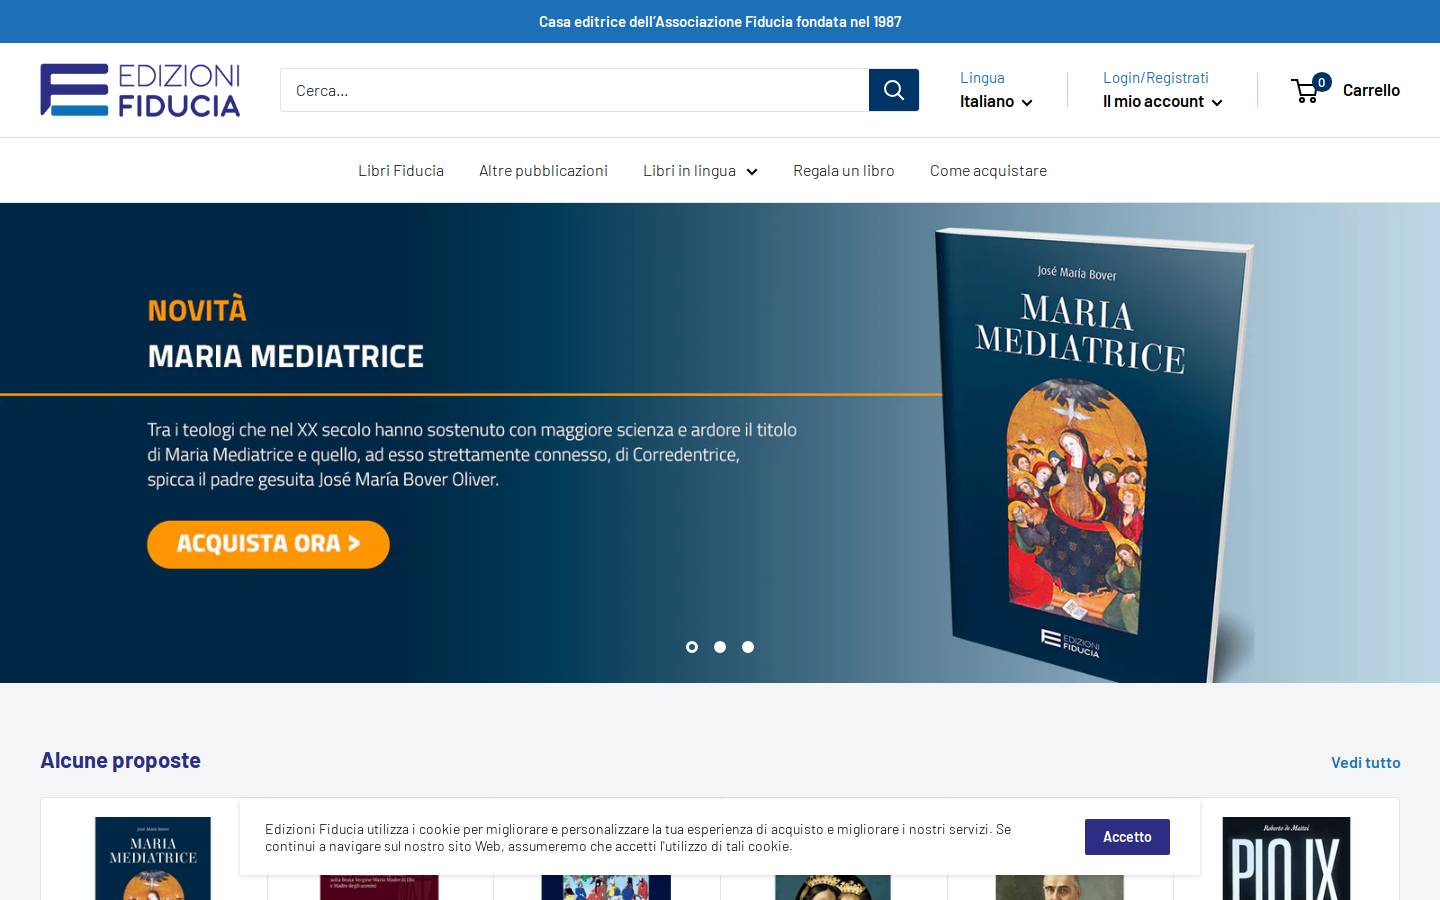Click the magnifying glass search button
The width and height of the screenshot is (1440, 900).
(x=894, y=90)
